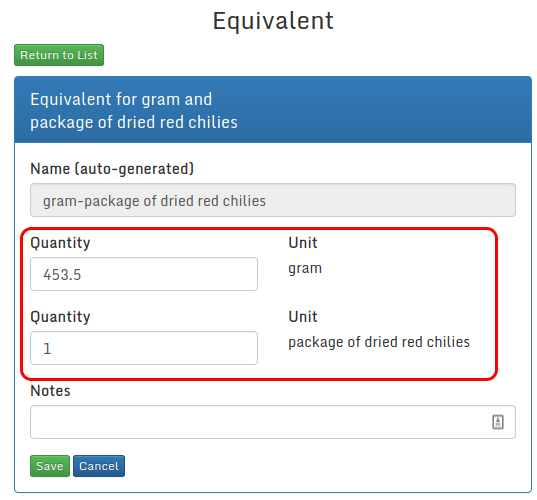537x500 pixels.
Task: Click the Return to List button
Action: [x=59, y=55]
